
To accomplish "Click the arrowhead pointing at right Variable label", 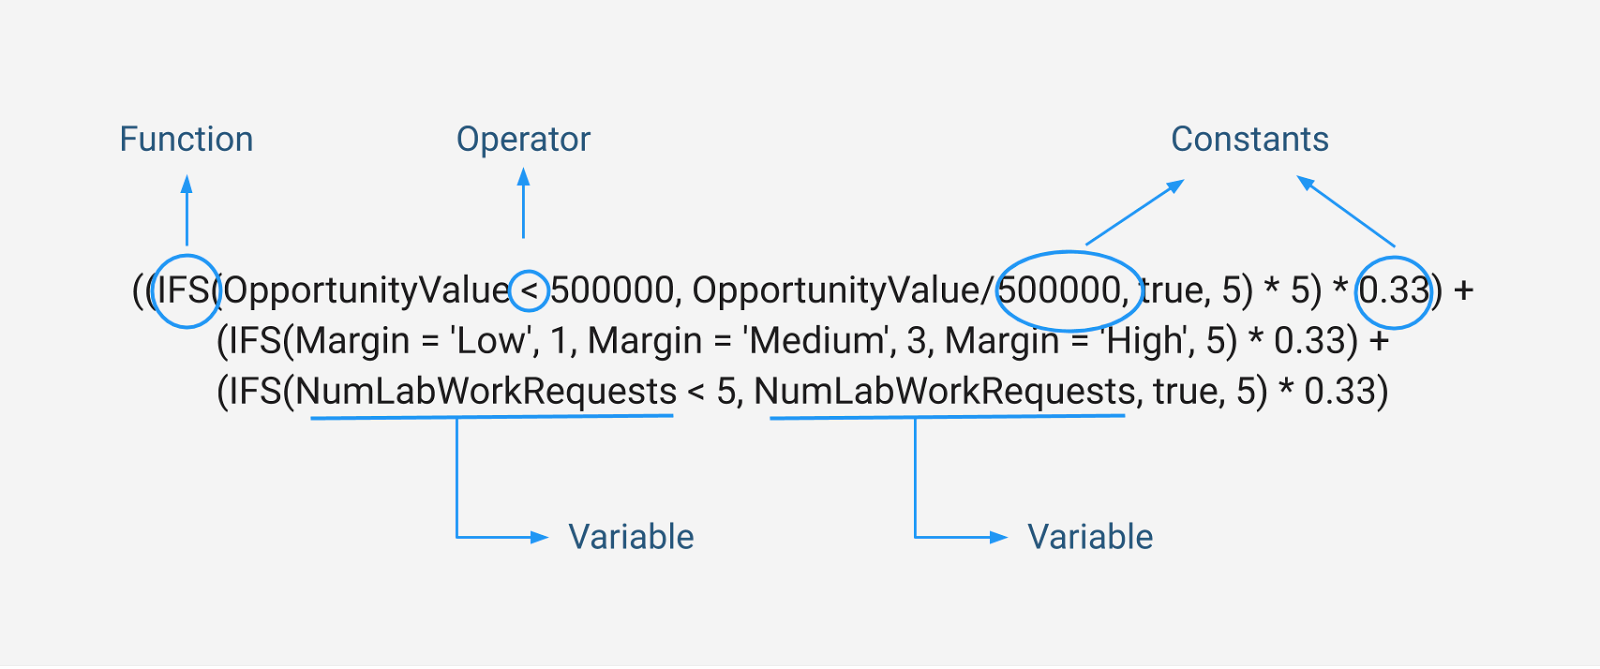I will click(999, 537).
